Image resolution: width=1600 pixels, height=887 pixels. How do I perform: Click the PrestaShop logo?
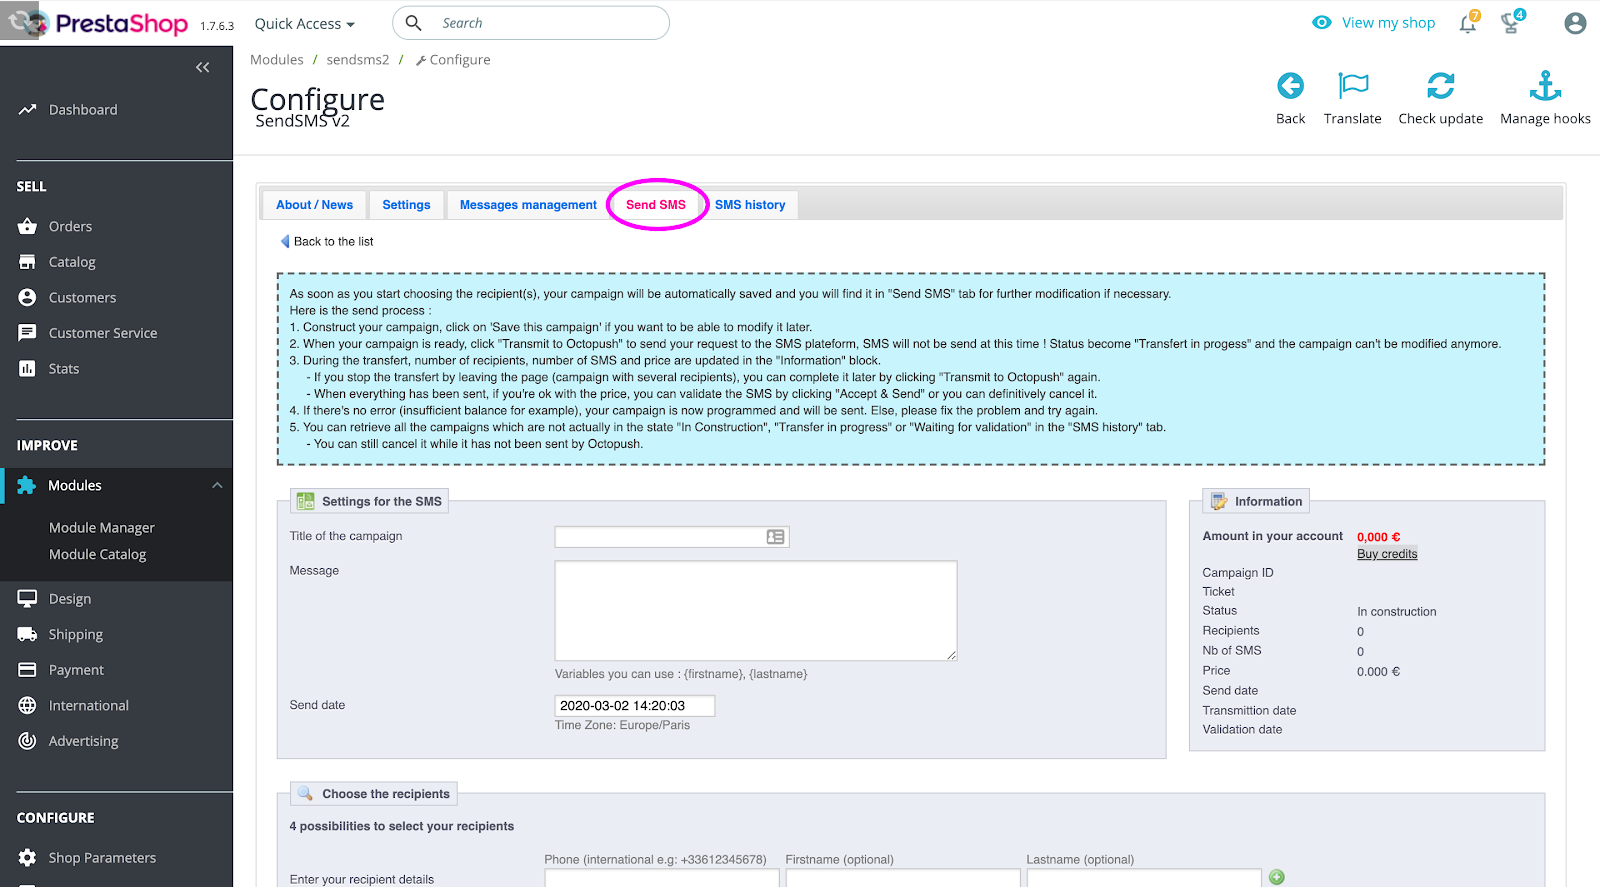point(97,23)
